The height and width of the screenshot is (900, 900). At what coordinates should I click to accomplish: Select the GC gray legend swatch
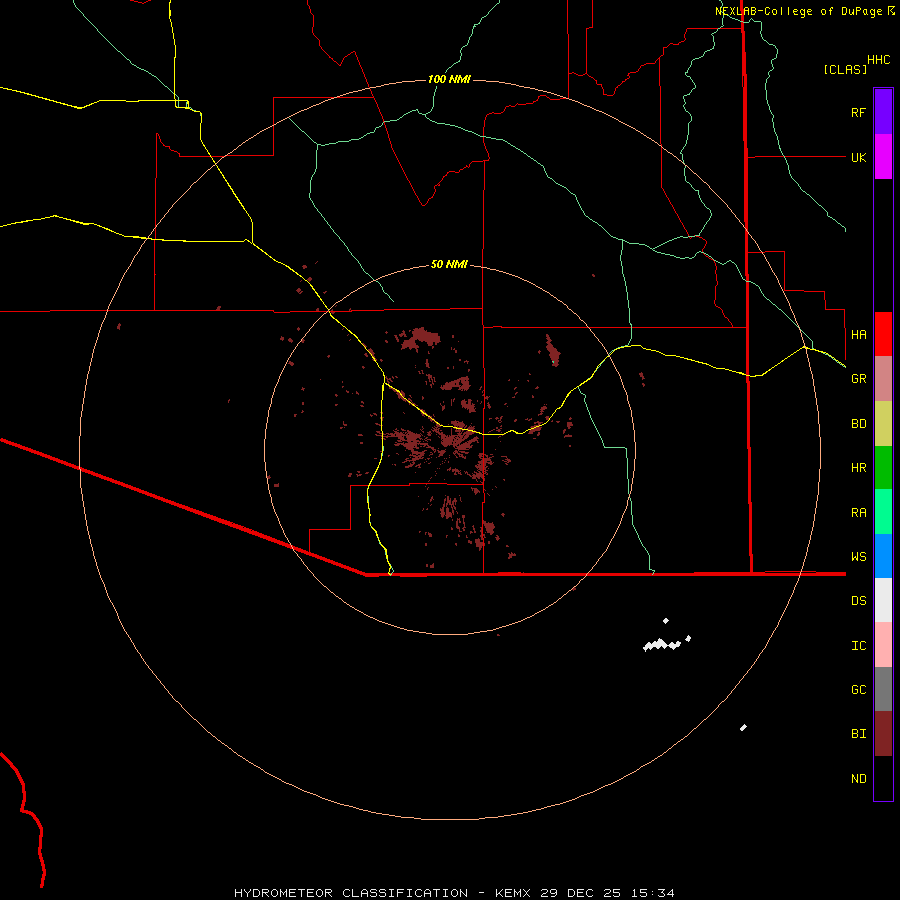point(883,689)
